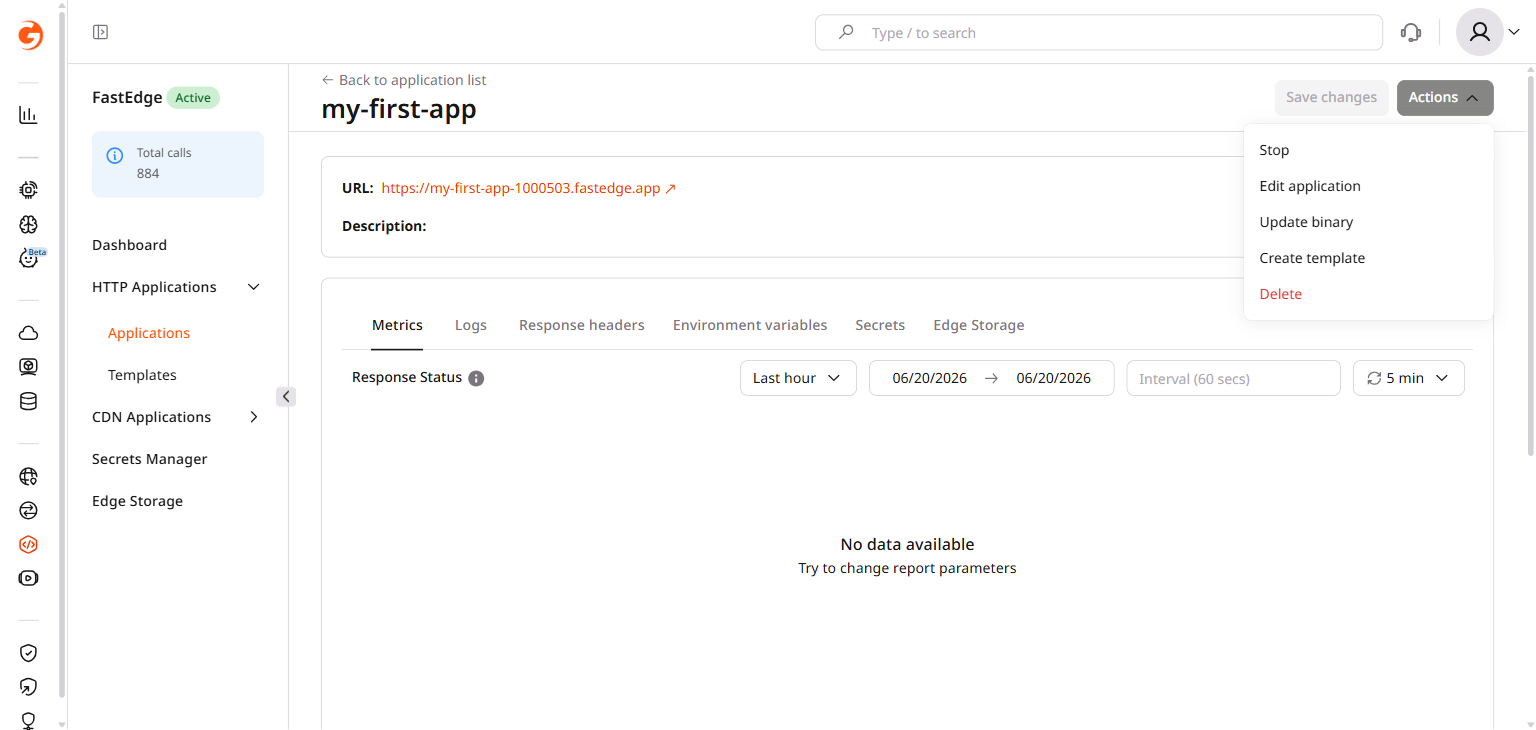The image size is (1536, 730).
Task: Focus the Type / to search field
Action: pos(1099,32)
